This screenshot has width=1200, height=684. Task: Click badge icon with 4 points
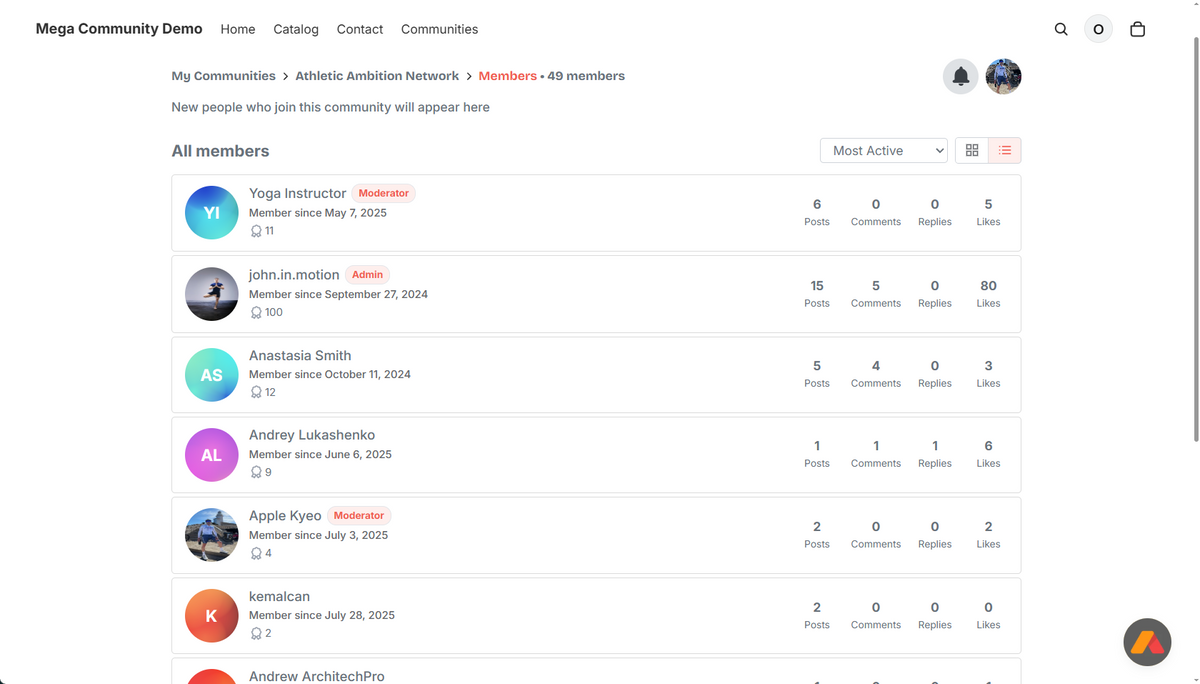coord(256,553)
